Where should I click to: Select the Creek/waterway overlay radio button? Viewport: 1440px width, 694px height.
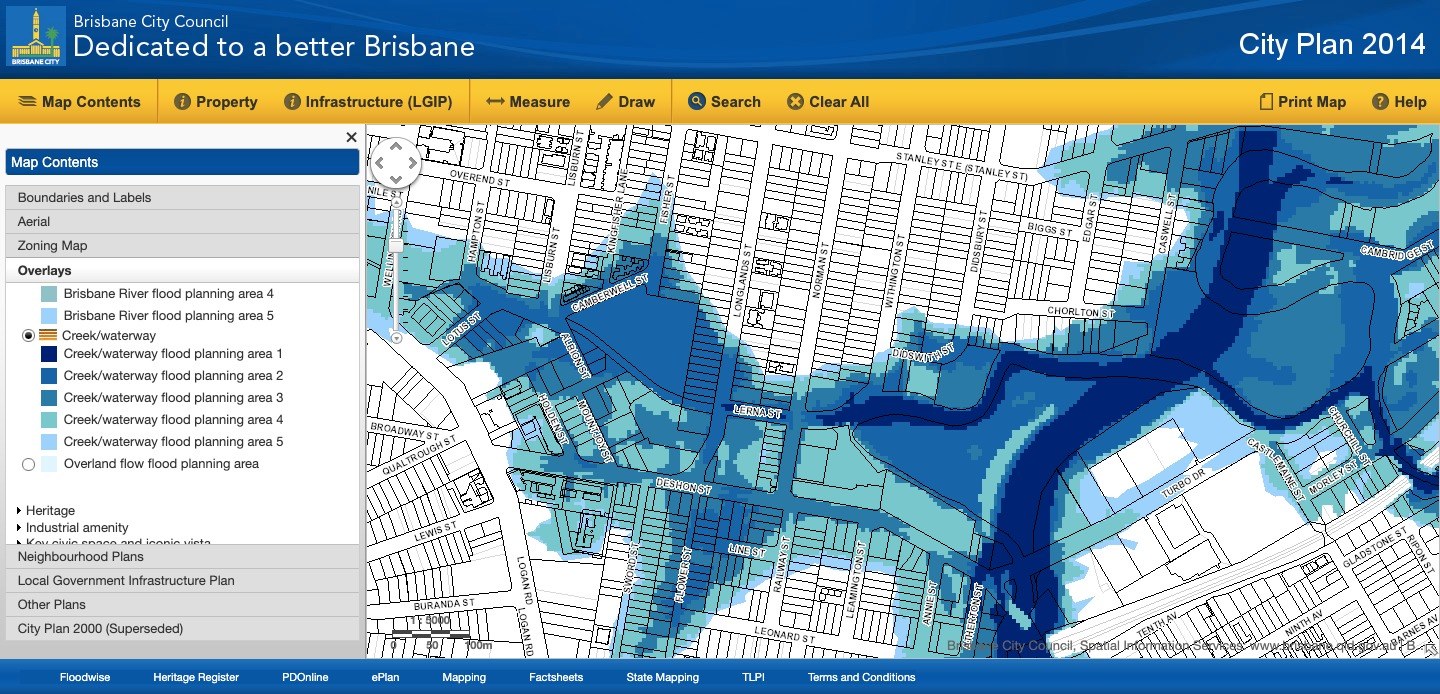[28, 336]
